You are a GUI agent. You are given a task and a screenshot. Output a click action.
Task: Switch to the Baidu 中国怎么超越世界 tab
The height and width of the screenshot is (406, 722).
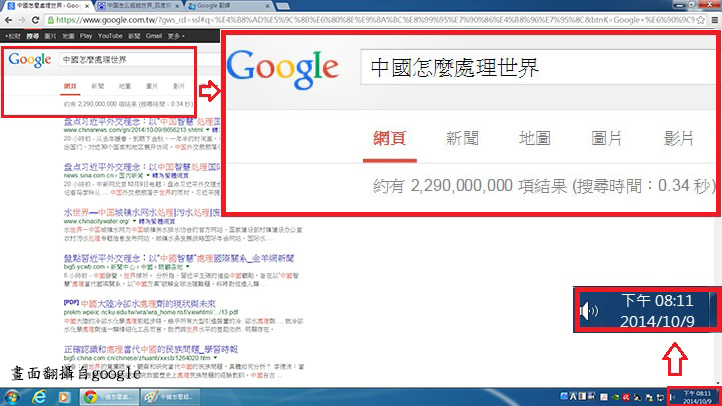(138, 6)
